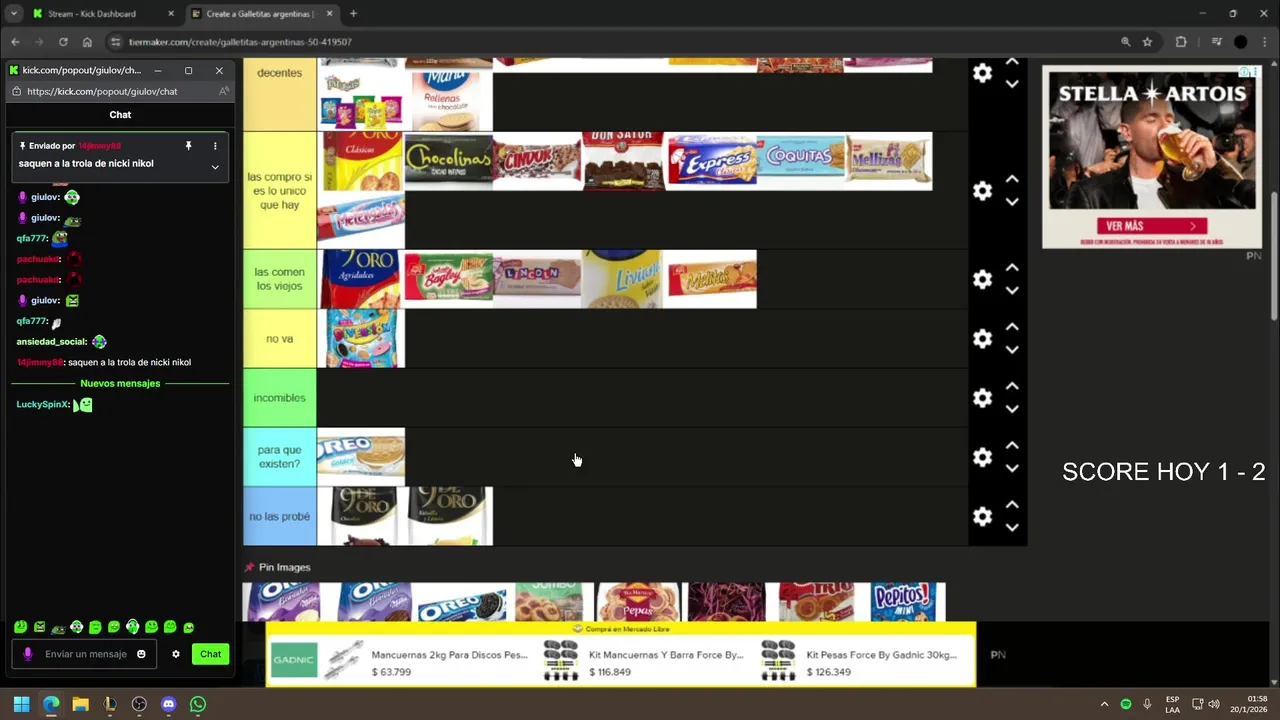Select the Pepitos Mini image in the image pool

(x=902, y=602)
